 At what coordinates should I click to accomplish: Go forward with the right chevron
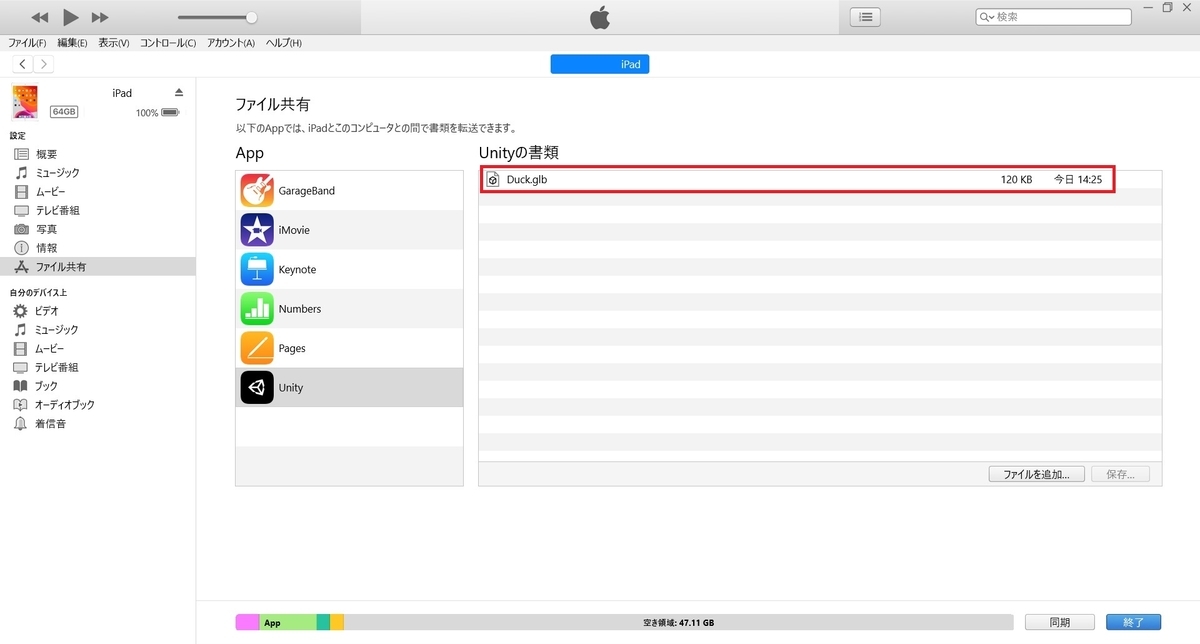pyautogui.click(x=43, y=64)
